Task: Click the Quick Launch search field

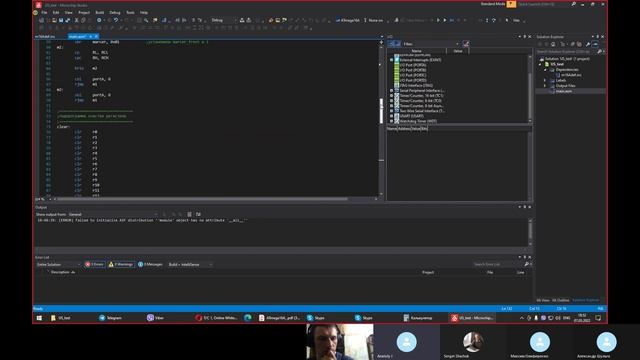Action: pyautogui.click(x=544, y=4)
